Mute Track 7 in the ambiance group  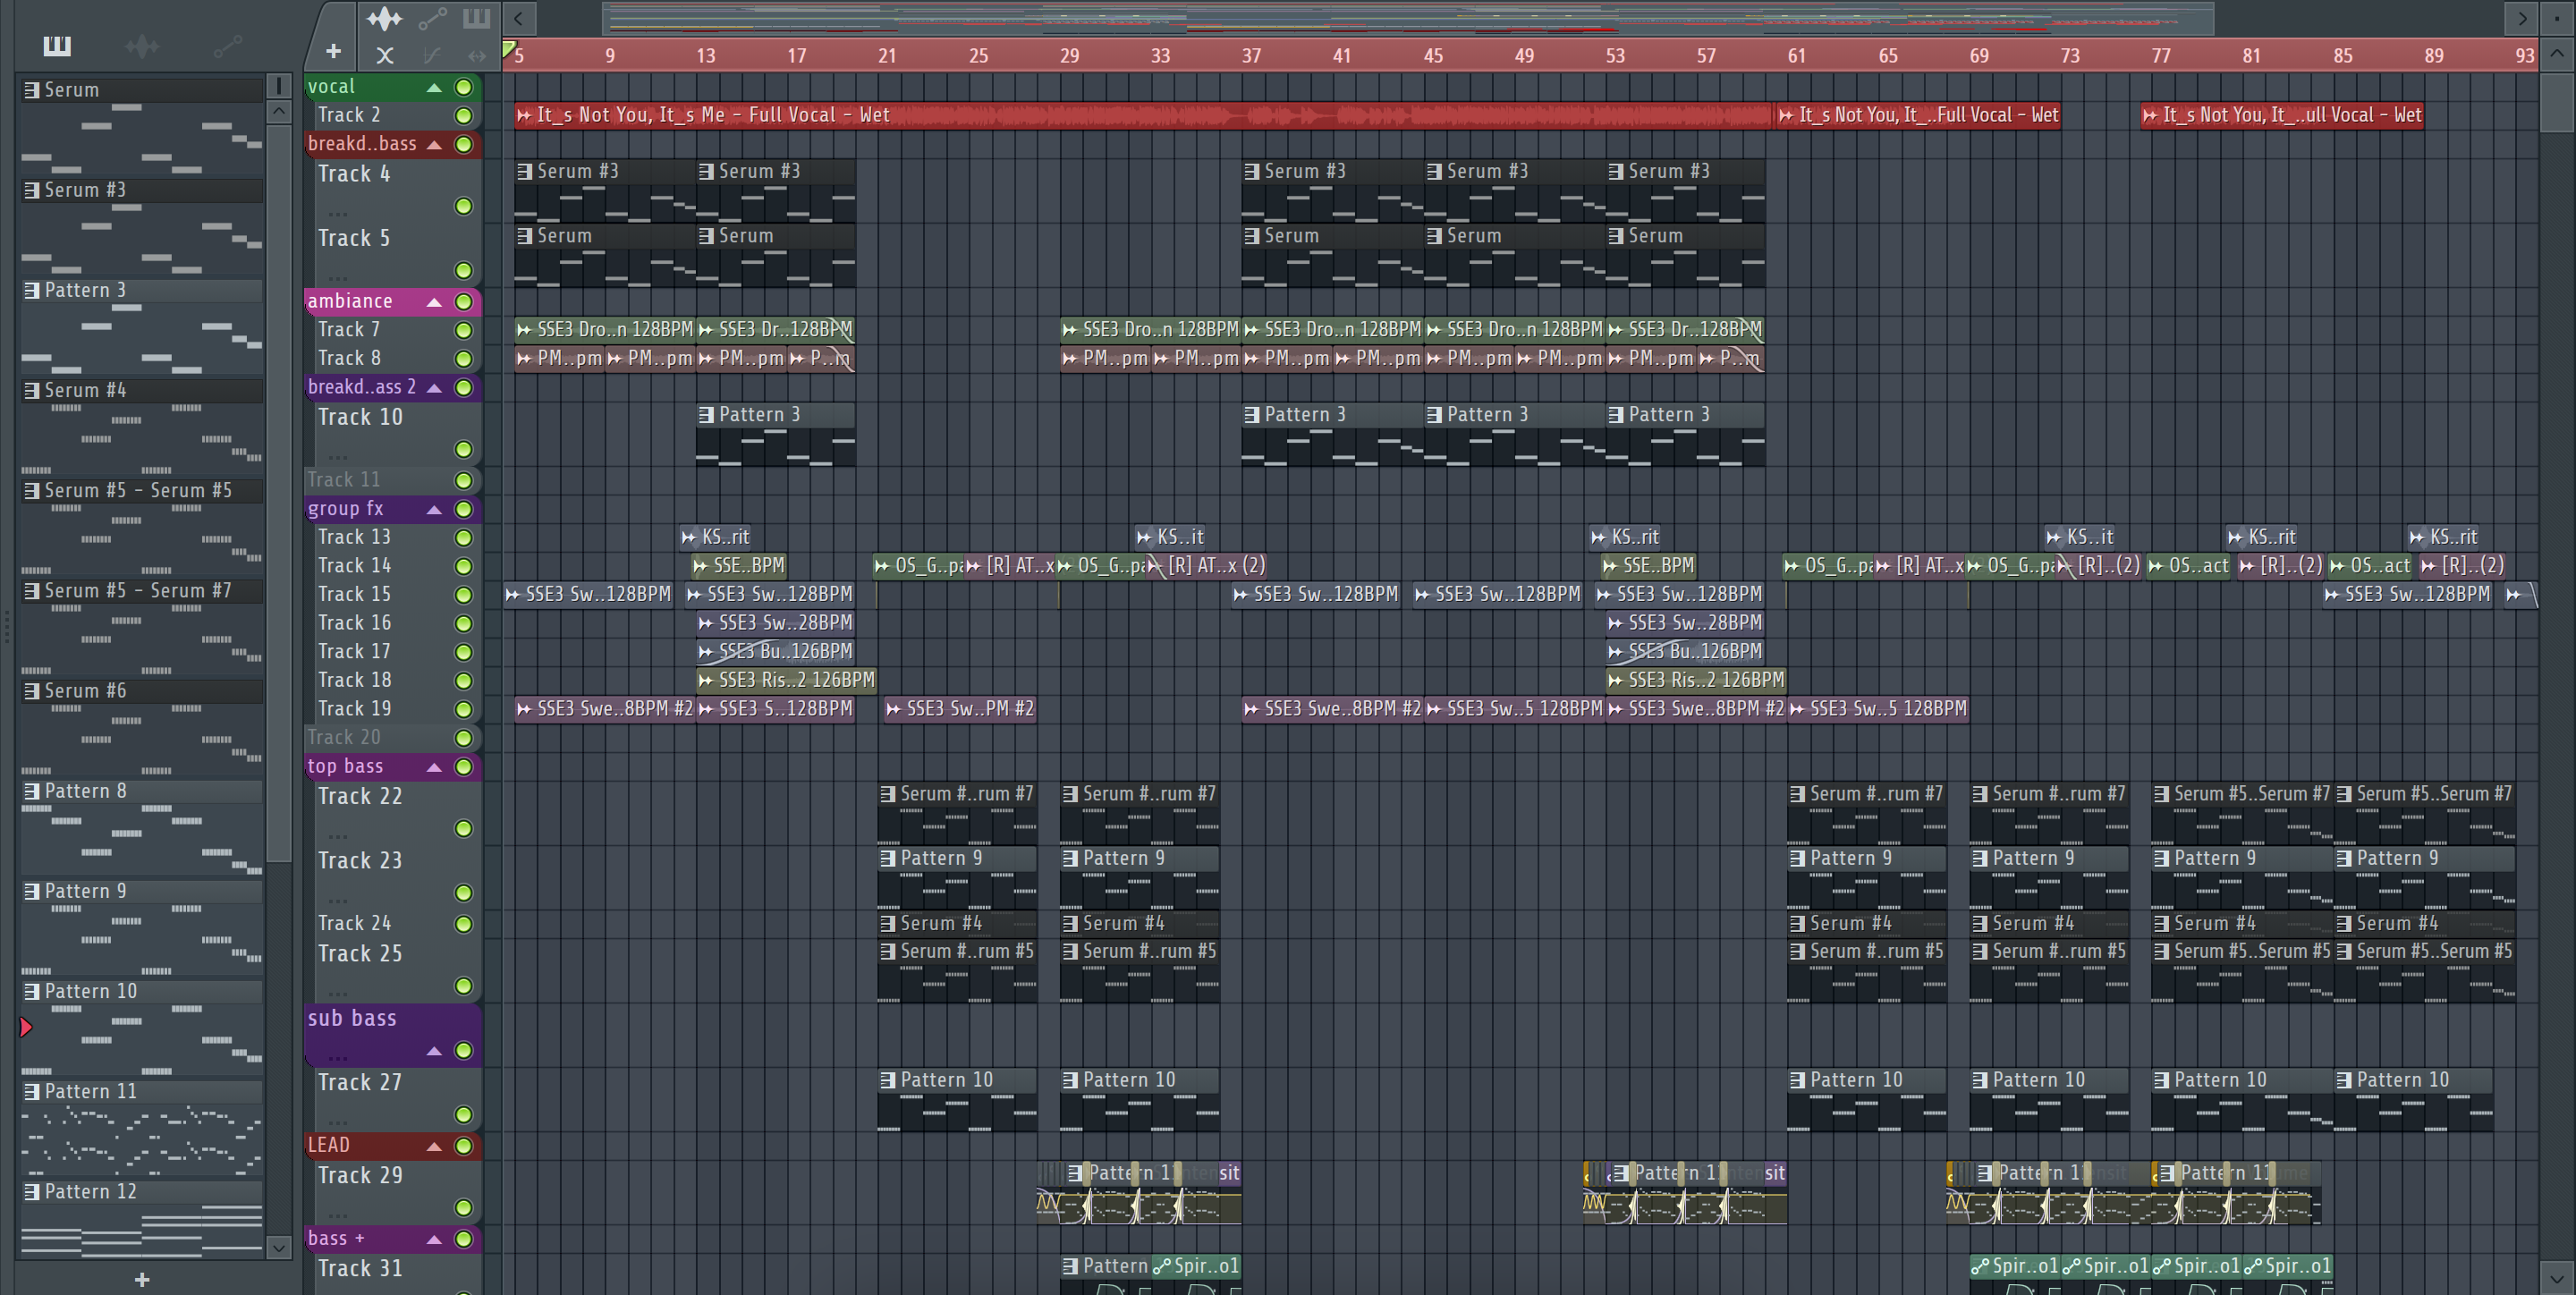464,330
